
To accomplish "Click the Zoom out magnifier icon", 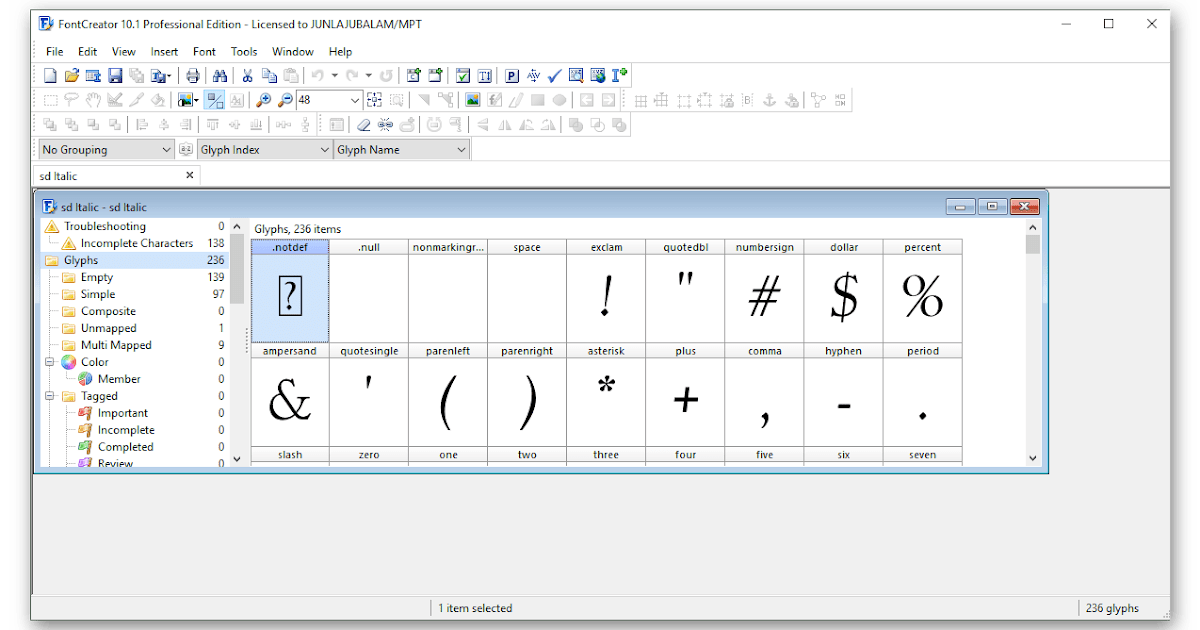I will point(285,100).
